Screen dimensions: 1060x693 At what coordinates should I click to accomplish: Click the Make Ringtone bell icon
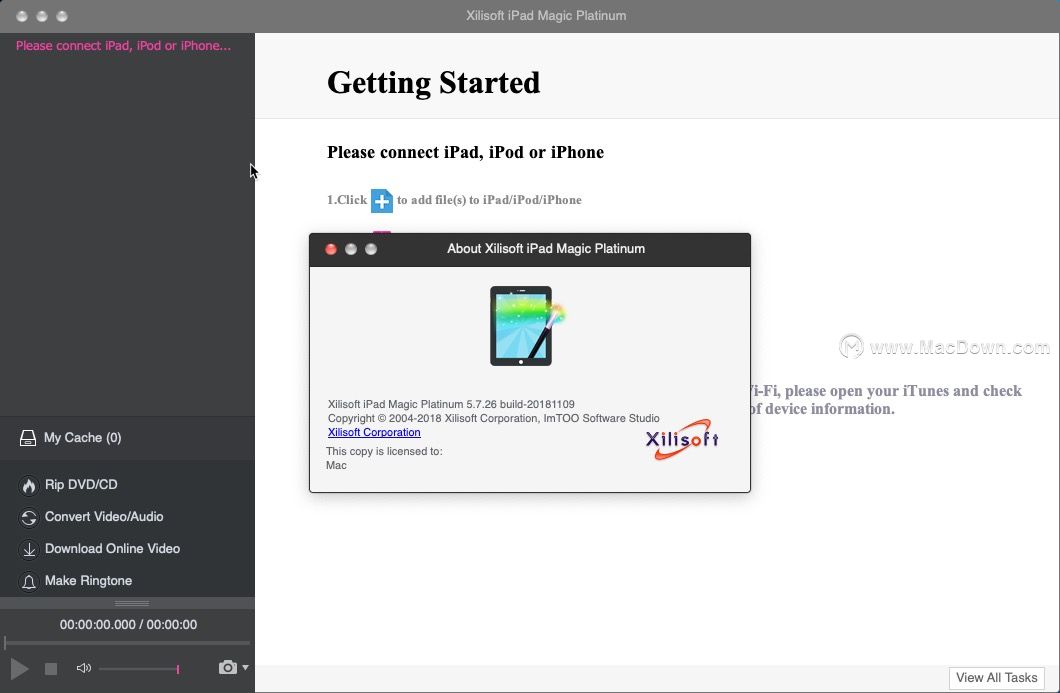(28, 581)
